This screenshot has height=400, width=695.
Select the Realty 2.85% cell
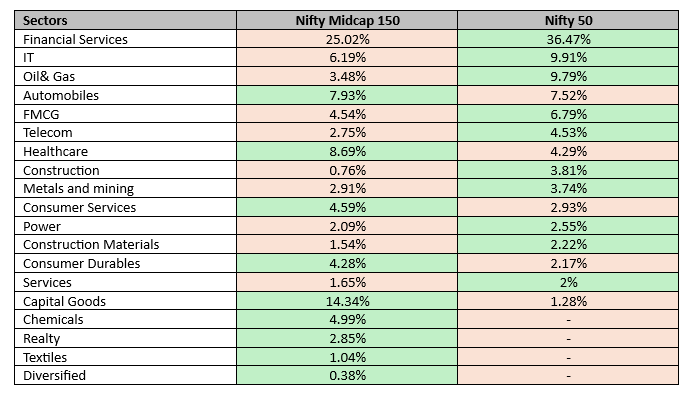pyautogui.click(x=347, y=339)
